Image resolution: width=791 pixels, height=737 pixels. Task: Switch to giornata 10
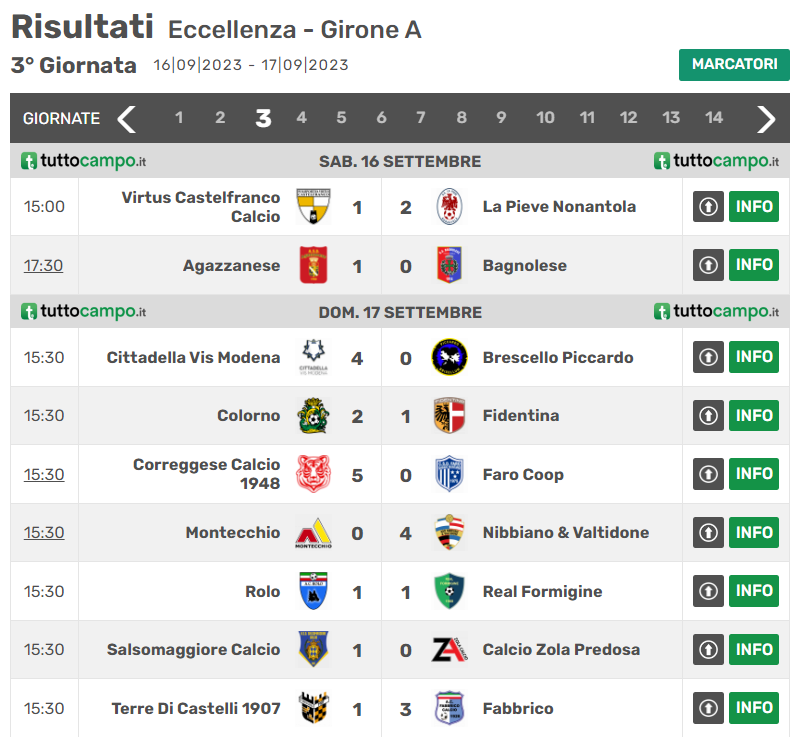545,118
